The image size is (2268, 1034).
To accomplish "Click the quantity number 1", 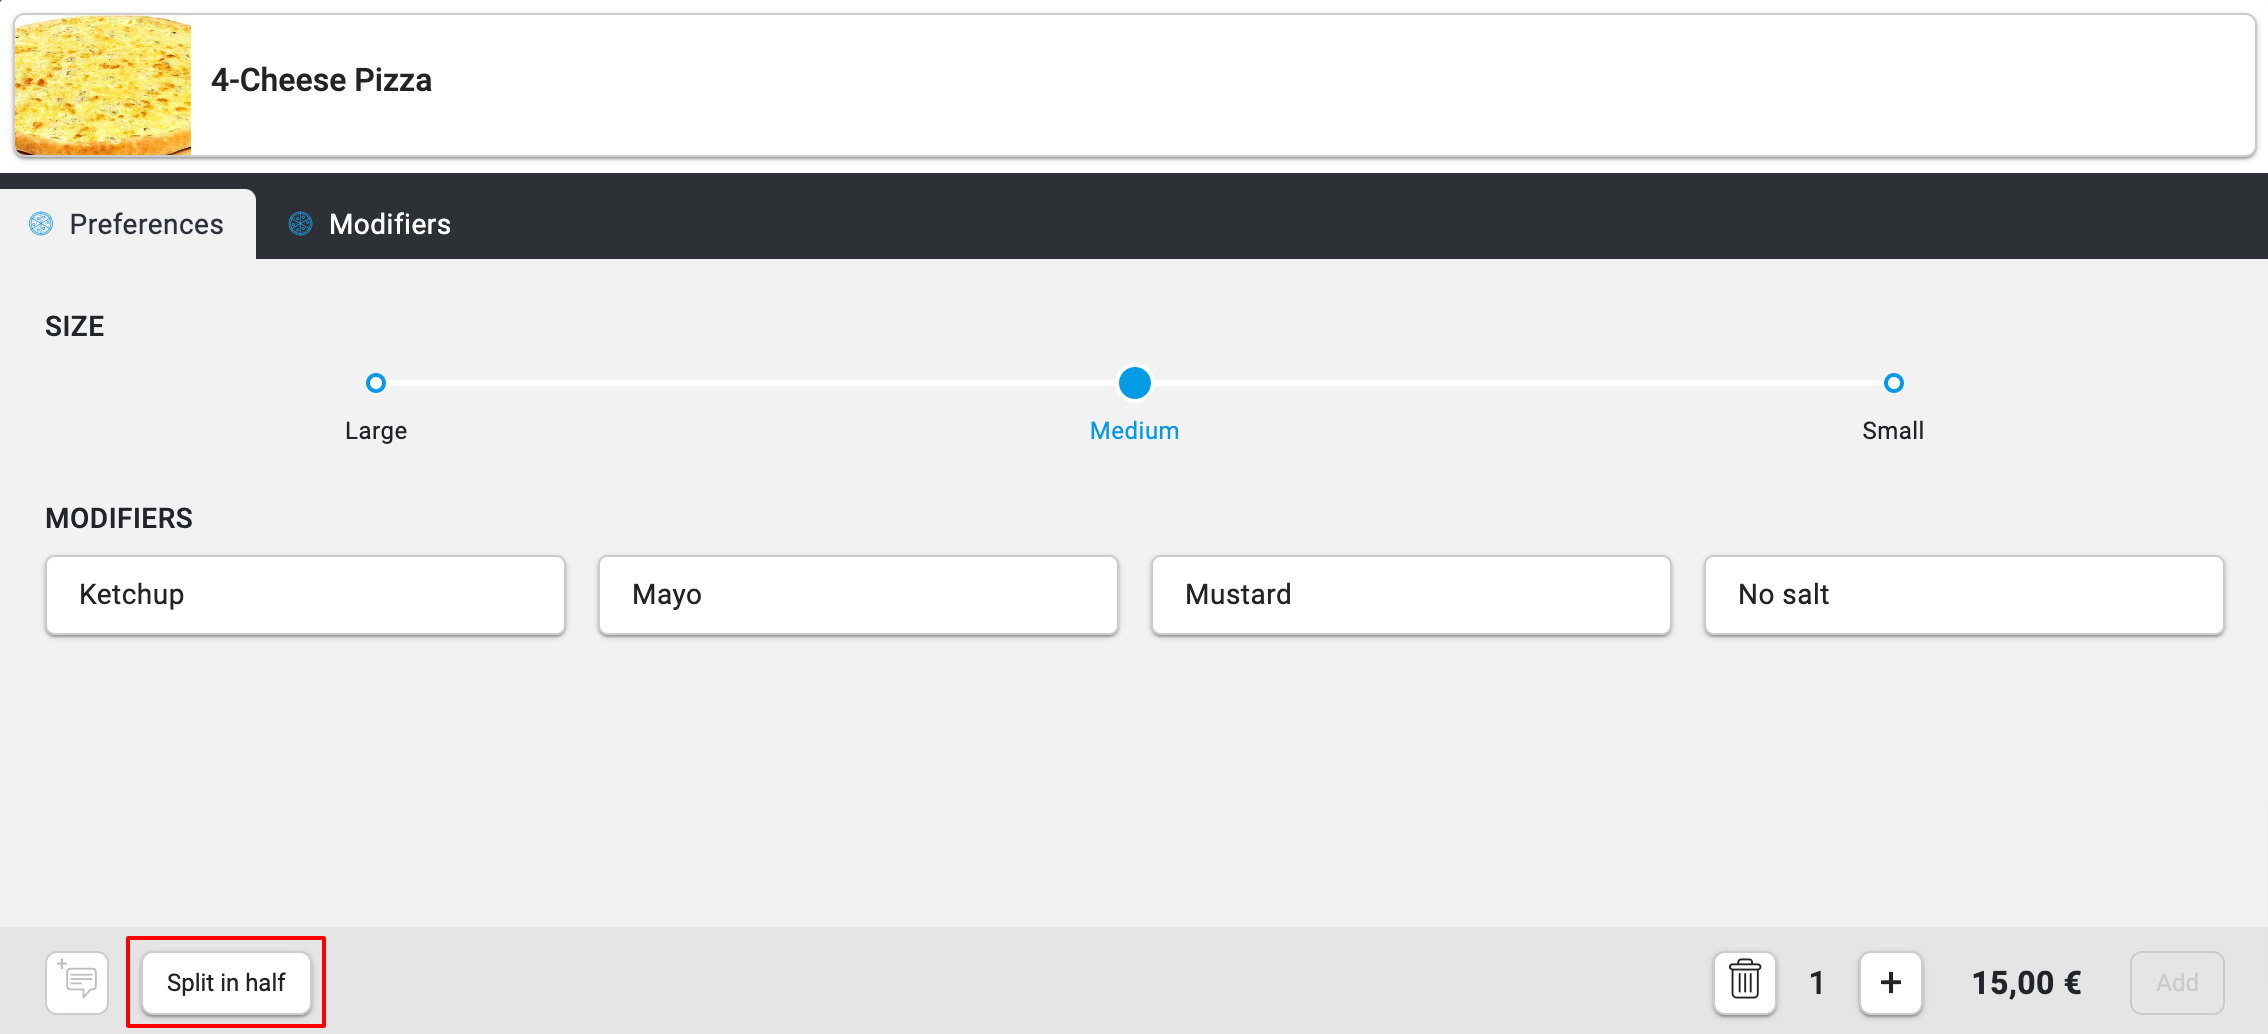I will point(1817,982).
